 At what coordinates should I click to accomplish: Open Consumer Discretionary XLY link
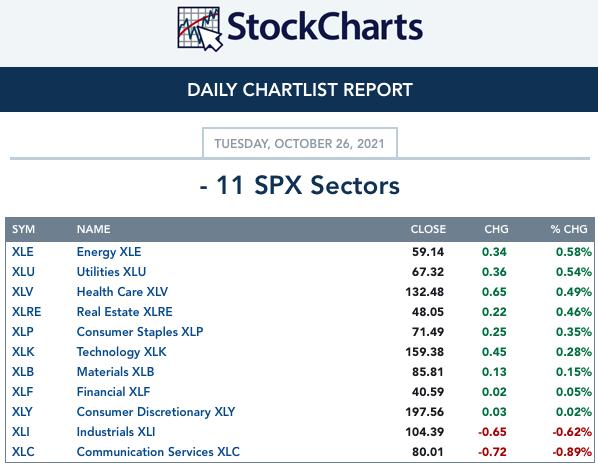pyautogui.click(x=156, y=412)
